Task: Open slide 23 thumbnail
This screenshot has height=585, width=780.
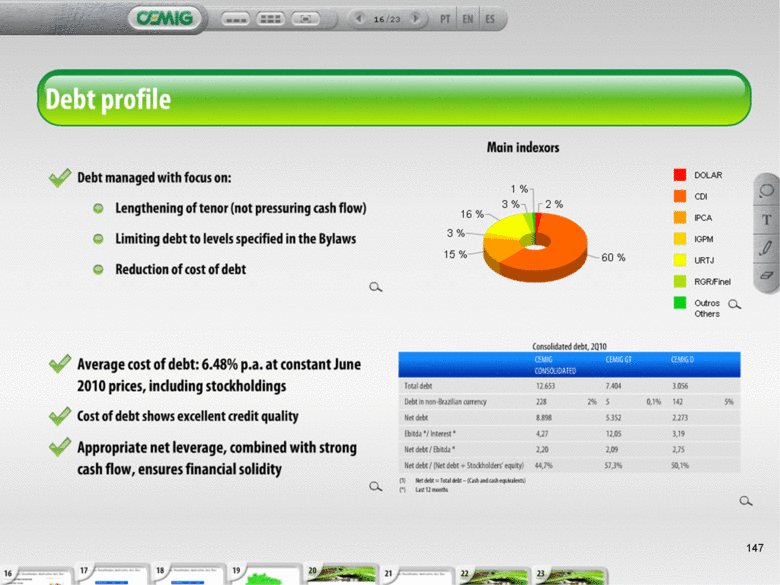Action: point(569,576)
